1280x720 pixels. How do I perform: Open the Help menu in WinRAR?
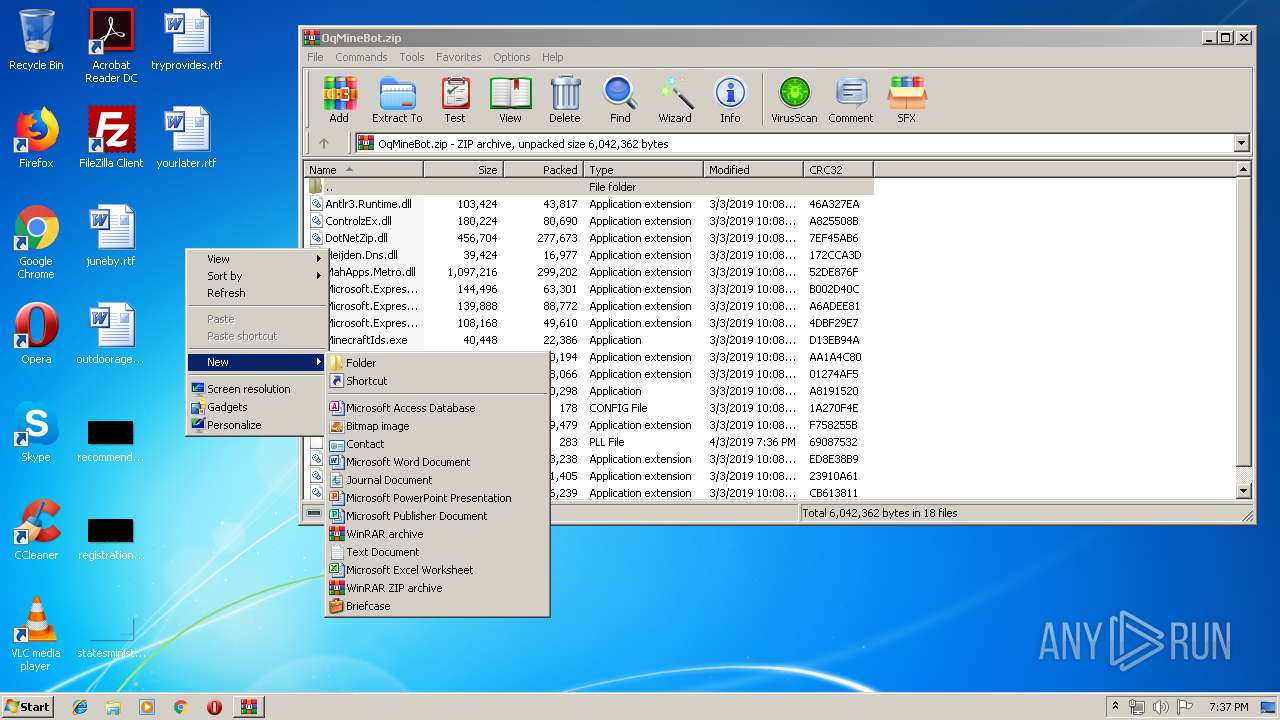point(553,57)
